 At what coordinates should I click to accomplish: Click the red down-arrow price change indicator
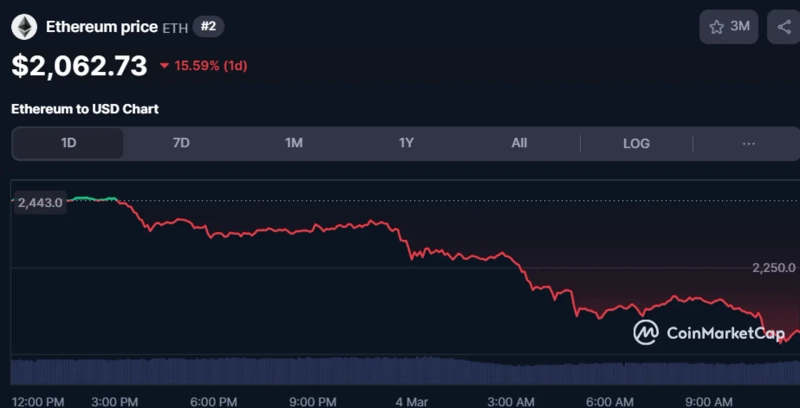[x=165, y=66]
